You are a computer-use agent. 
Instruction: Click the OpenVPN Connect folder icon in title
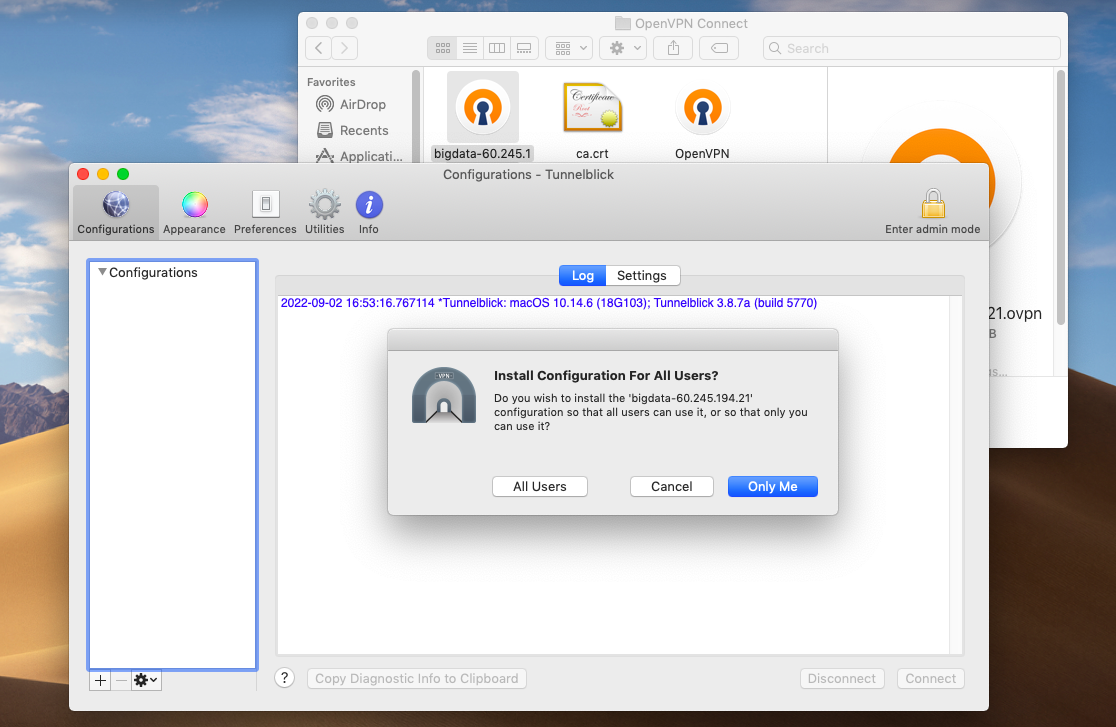(623, 23)
